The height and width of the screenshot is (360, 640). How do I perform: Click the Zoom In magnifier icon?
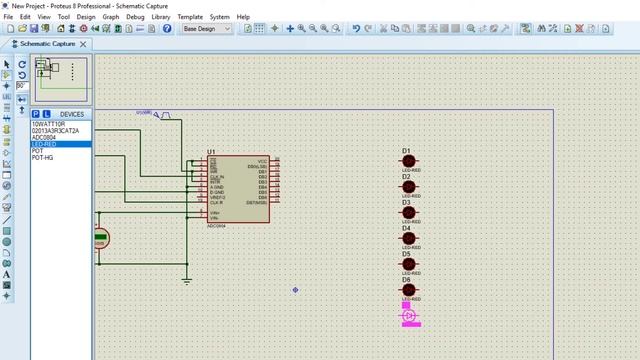click(x=302, y=29)
